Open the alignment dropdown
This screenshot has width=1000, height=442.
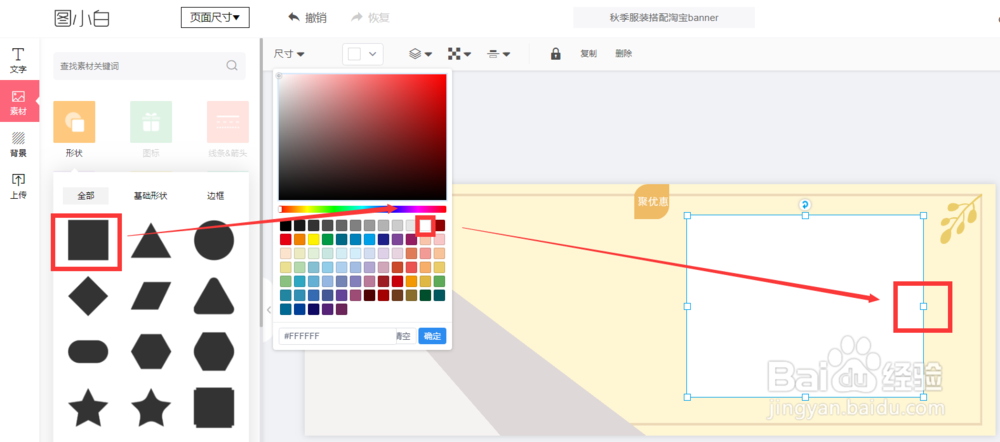(499, 54)
